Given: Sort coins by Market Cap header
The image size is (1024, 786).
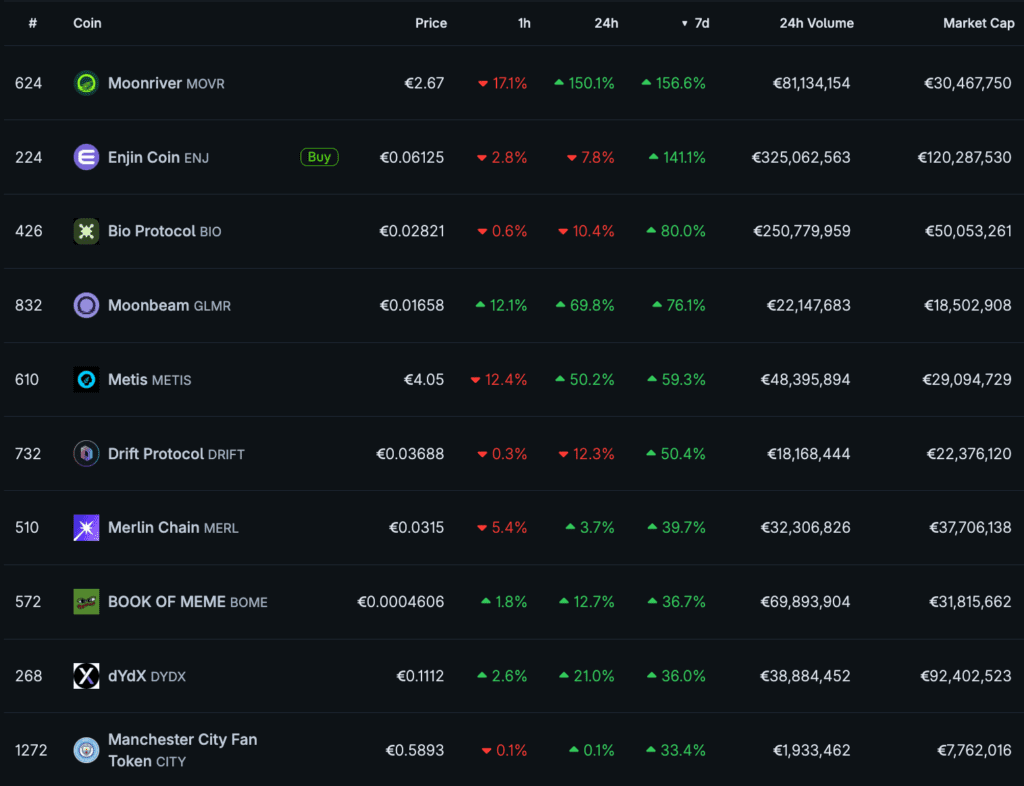Looking at the screenshot, I should 978,23.
